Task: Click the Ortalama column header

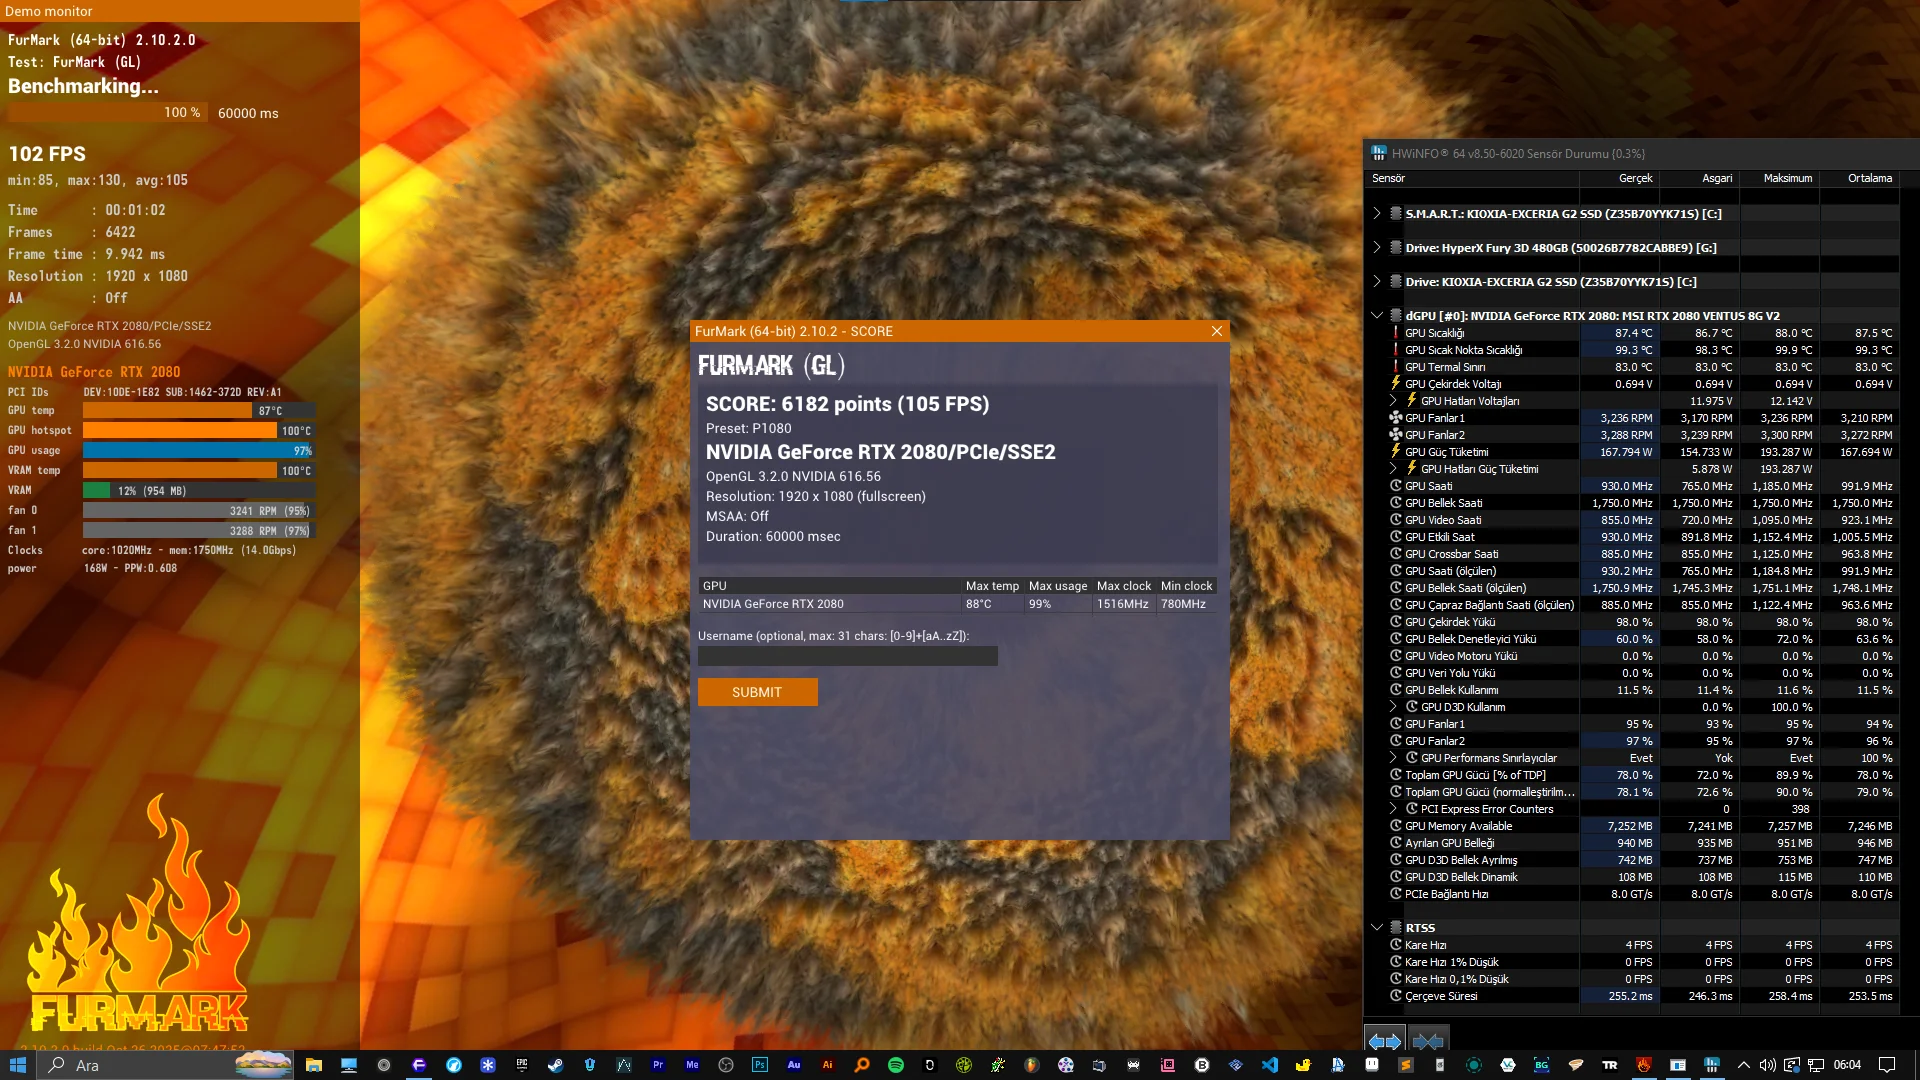Action: [1869, 178]
